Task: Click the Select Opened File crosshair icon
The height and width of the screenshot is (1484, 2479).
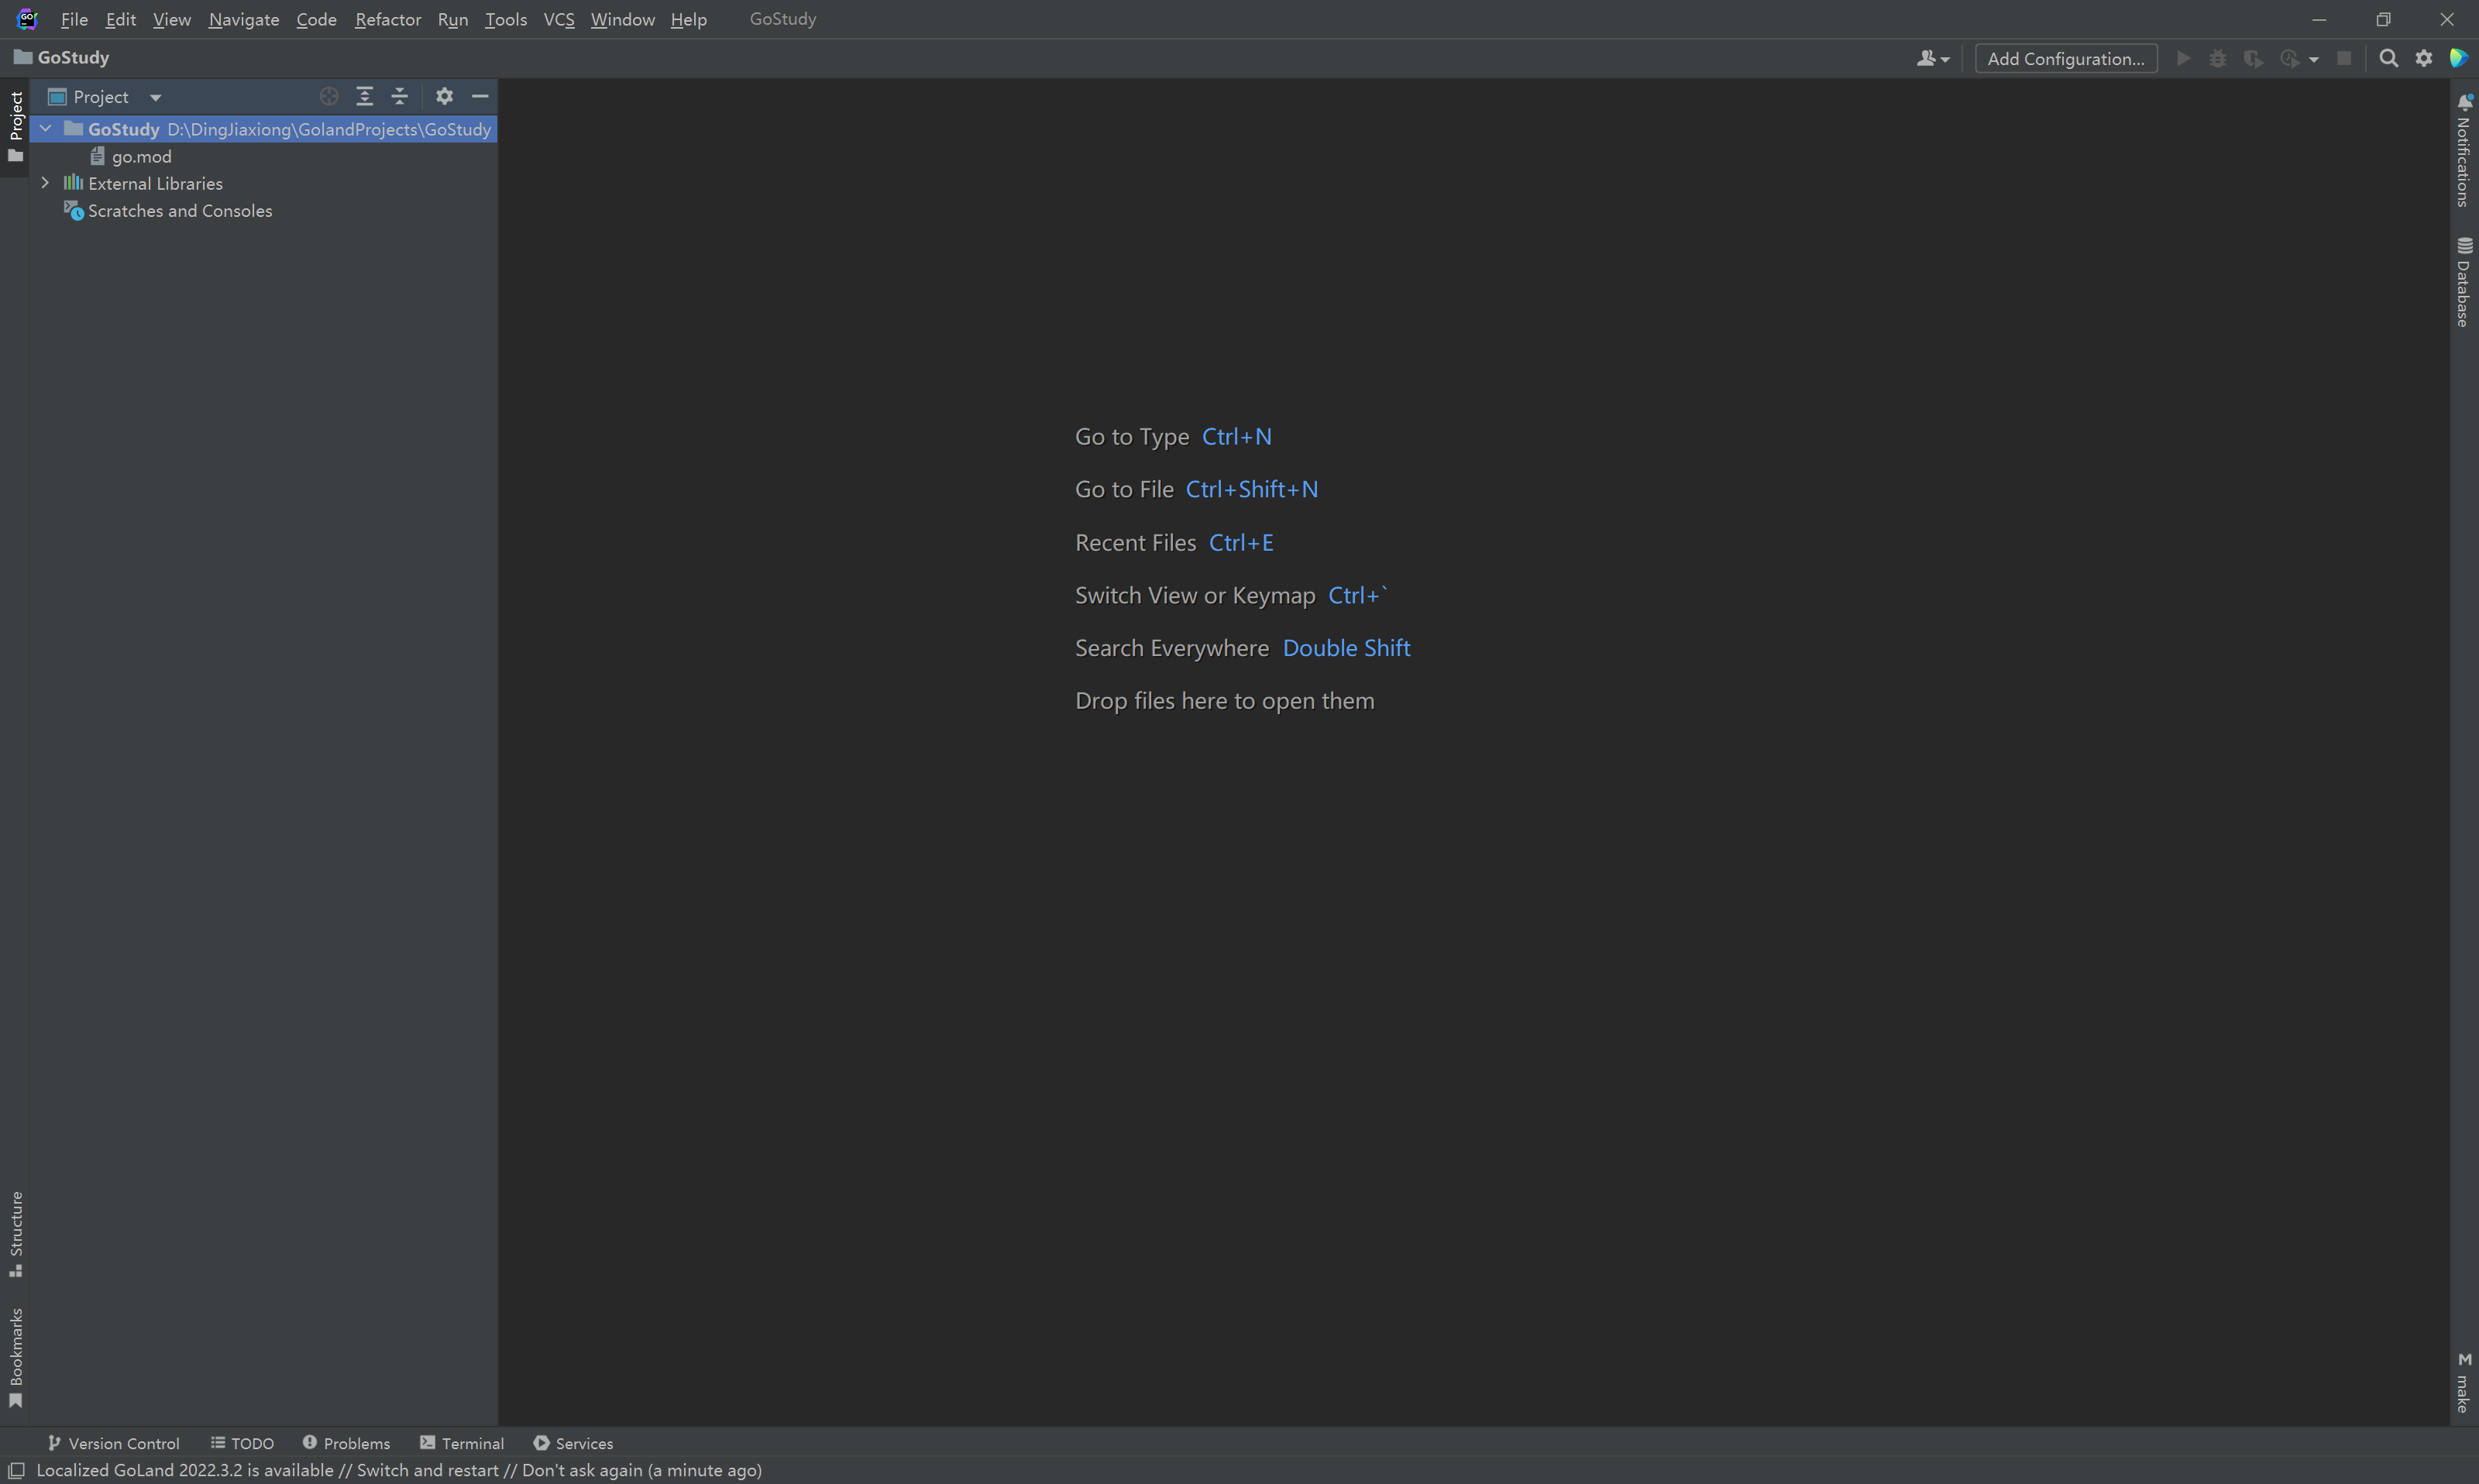Action: tap(329, 97)
